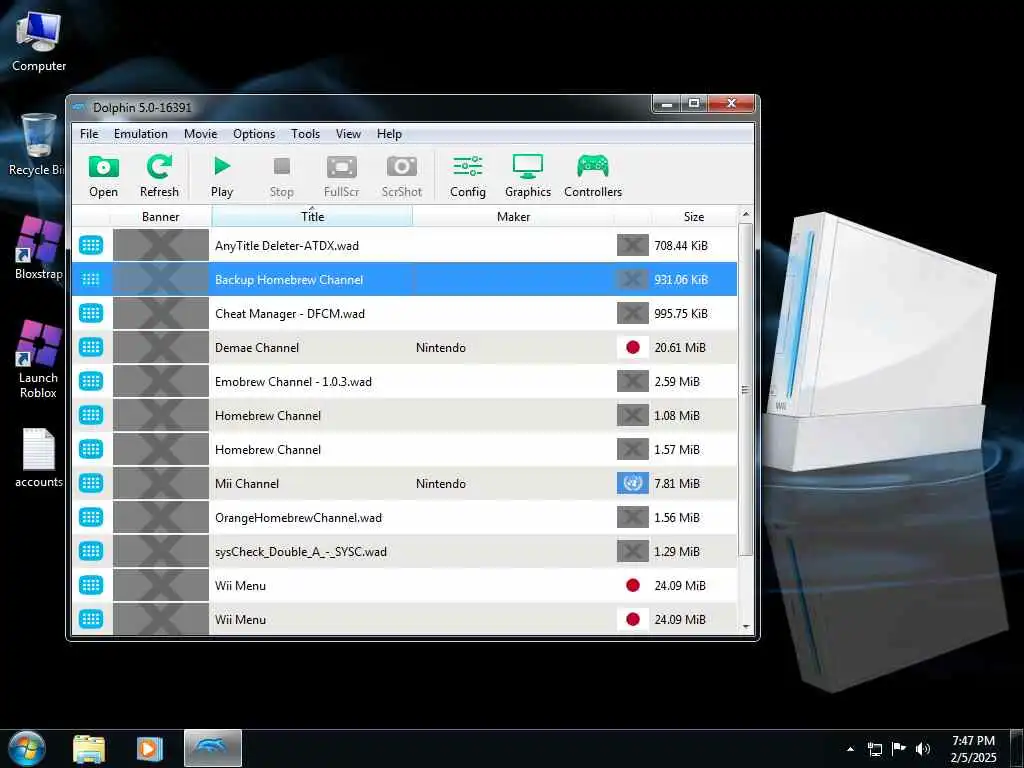Viewport: 1024px width, 768px height.
Task: Click Japan flag in Demae Channel row
Action: pos(633,347)
